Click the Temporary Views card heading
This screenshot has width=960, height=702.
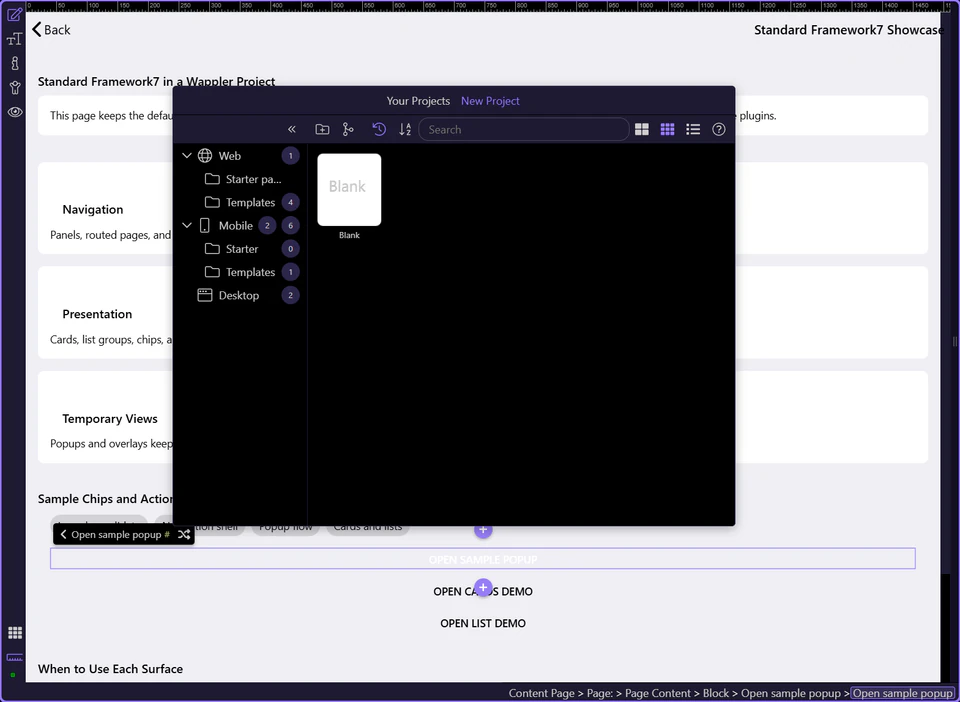(110, 419)
